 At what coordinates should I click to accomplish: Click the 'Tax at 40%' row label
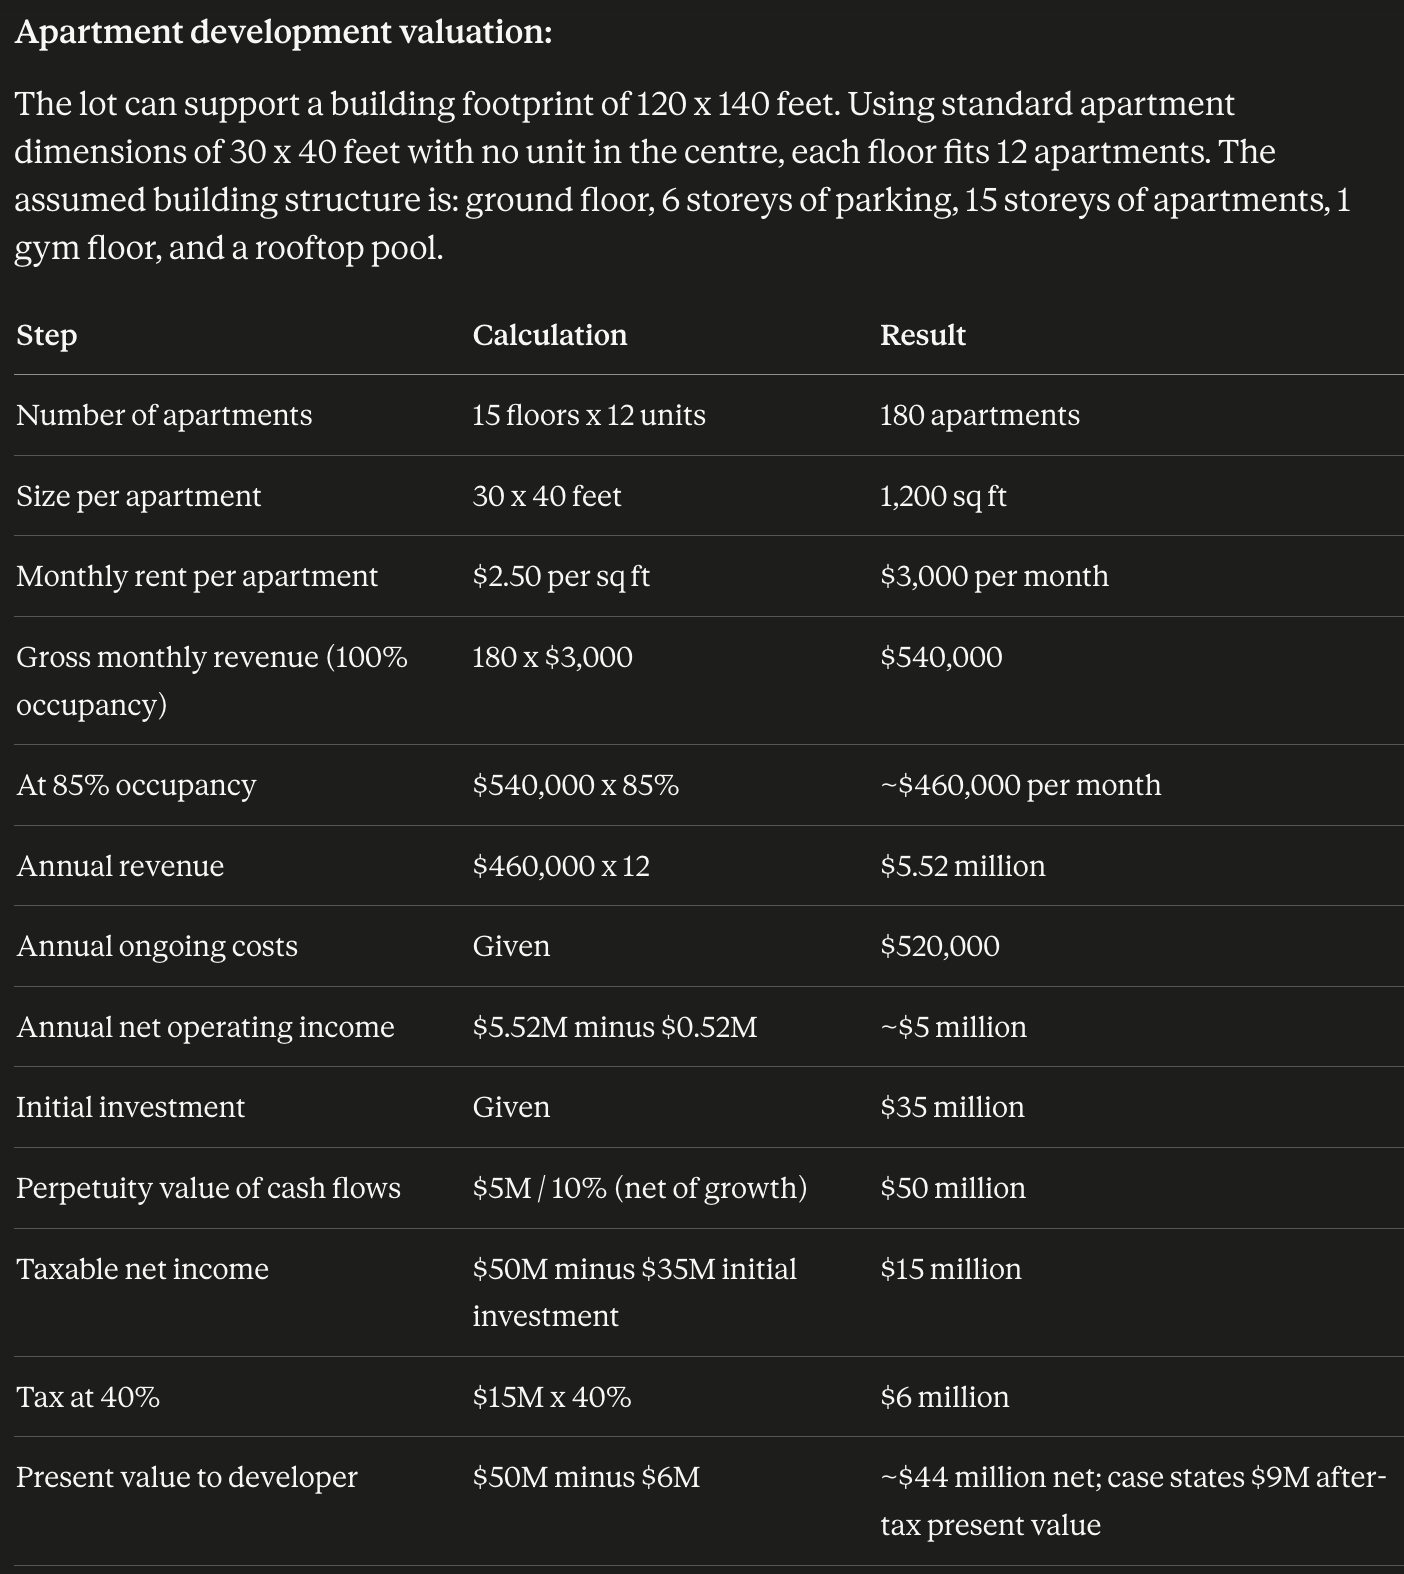point(88,1397)
